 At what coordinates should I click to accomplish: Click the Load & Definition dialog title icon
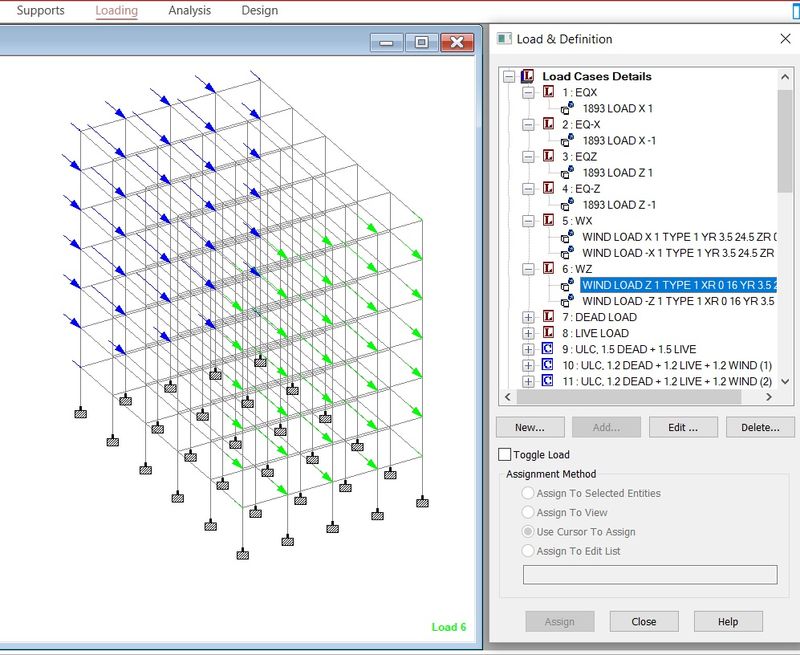click(x=504, y=39)
